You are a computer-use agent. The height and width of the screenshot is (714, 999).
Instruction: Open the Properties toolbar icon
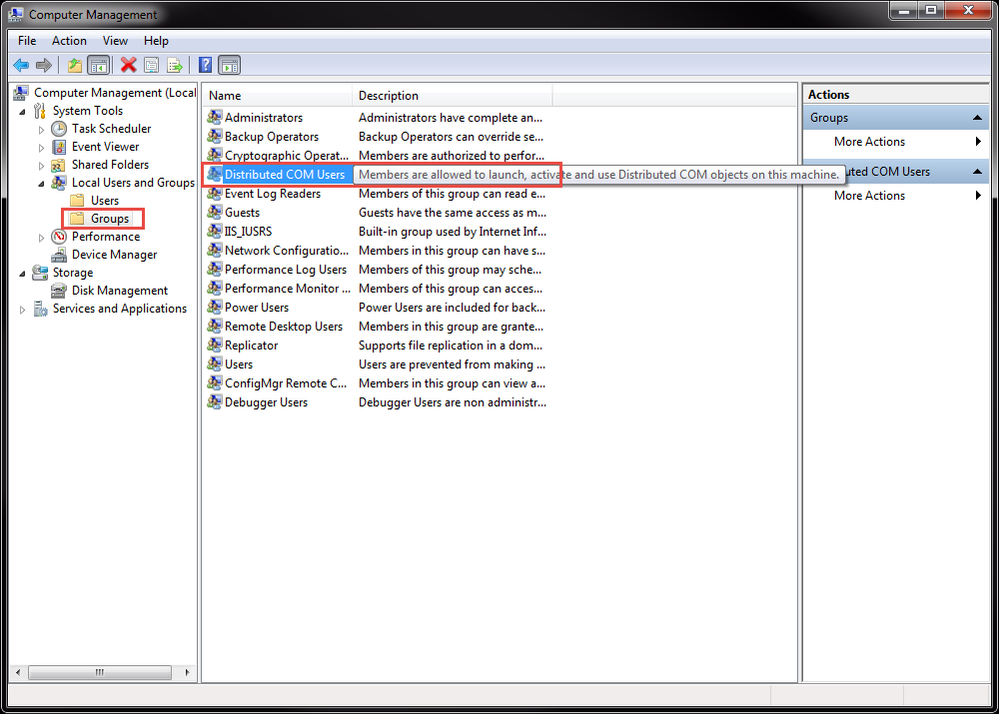[151, 65]
